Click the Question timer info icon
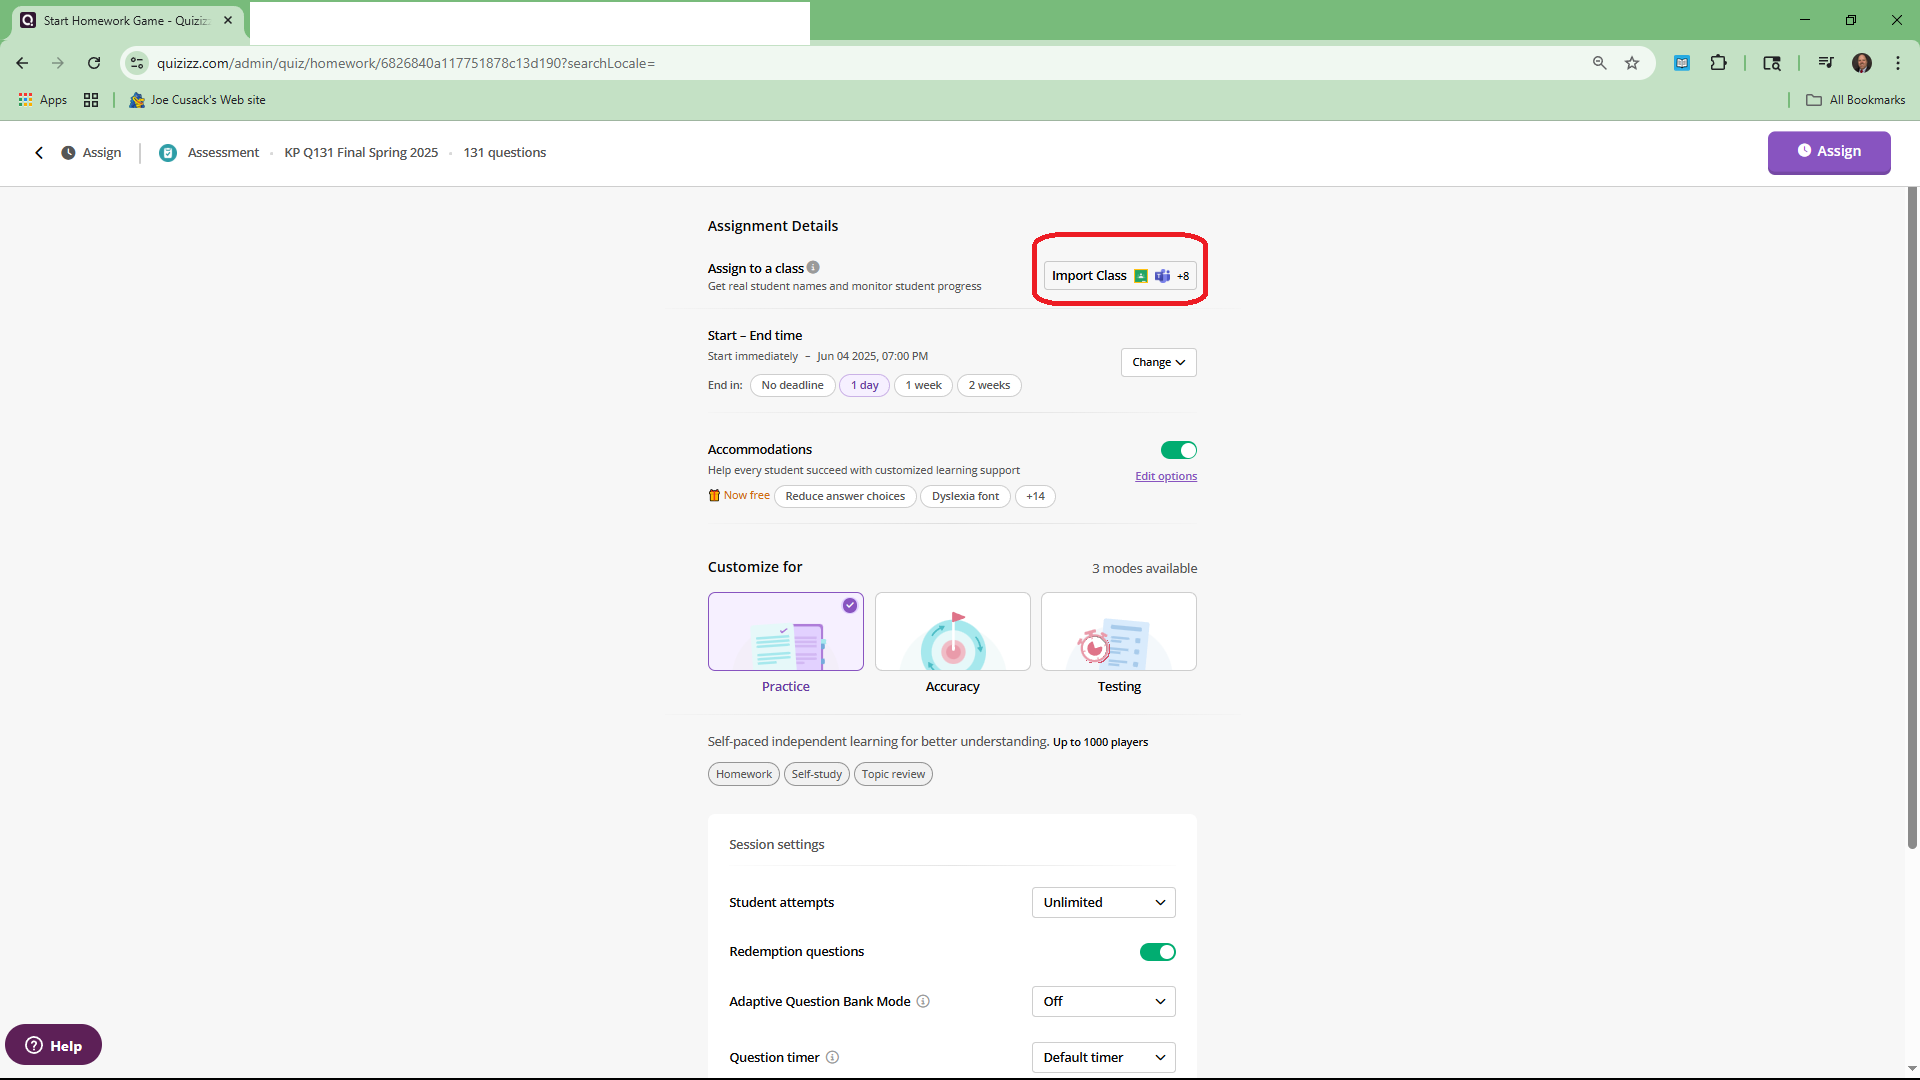 point(832,1057)
